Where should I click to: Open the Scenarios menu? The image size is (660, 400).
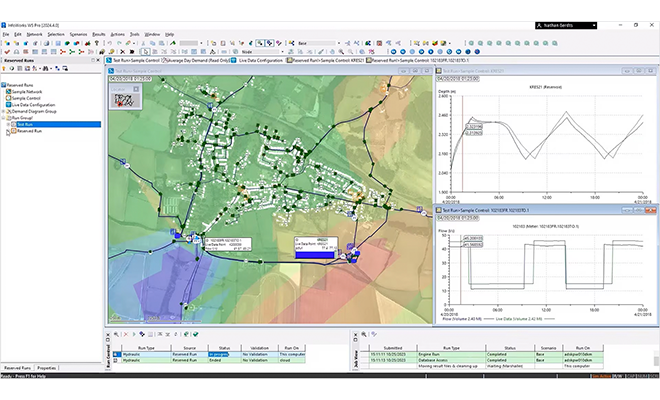coord(77,34)
